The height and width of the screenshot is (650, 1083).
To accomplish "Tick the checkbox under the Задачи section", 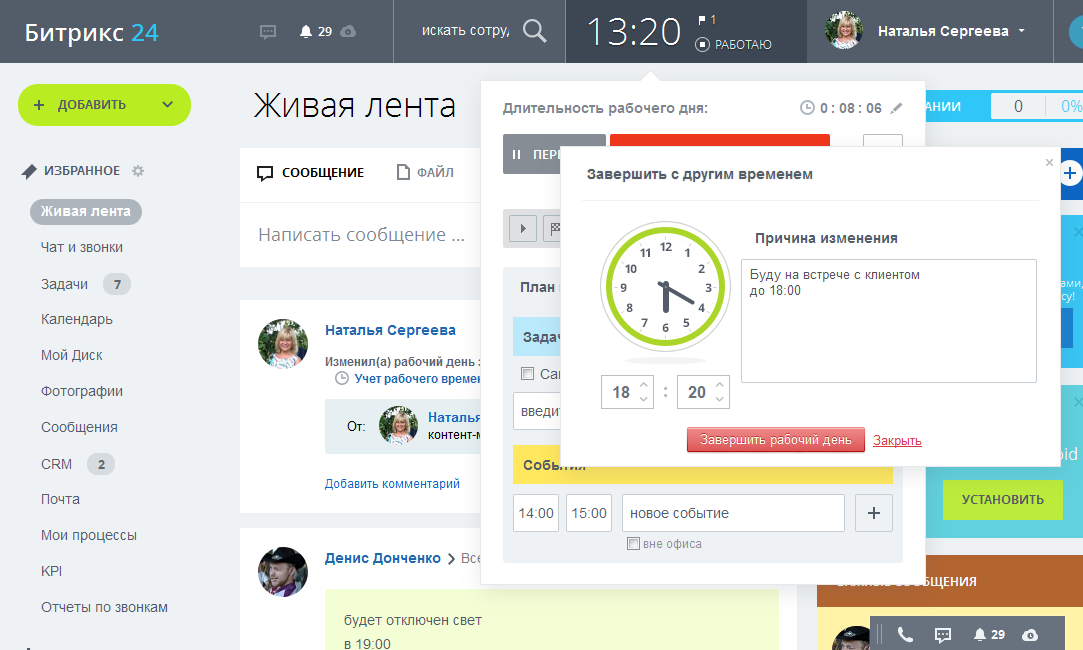I will pyautogui.click(x=527, y=373).
